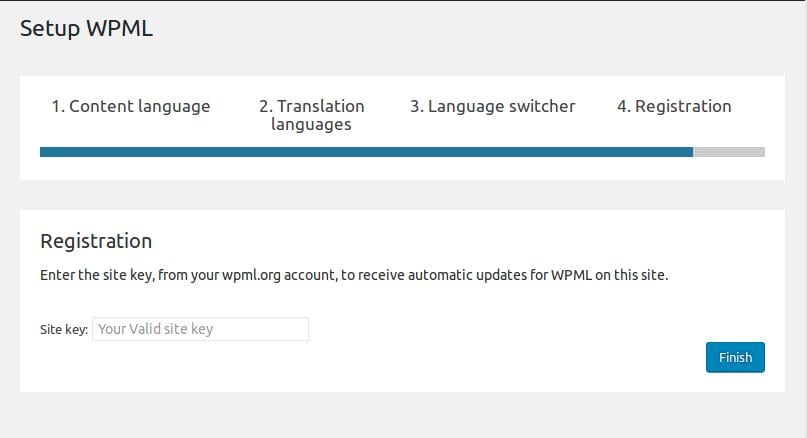The width and height of the screenshot is (807, 438).
Task: Click the number "1." before Content language
Action: point(58,106)
